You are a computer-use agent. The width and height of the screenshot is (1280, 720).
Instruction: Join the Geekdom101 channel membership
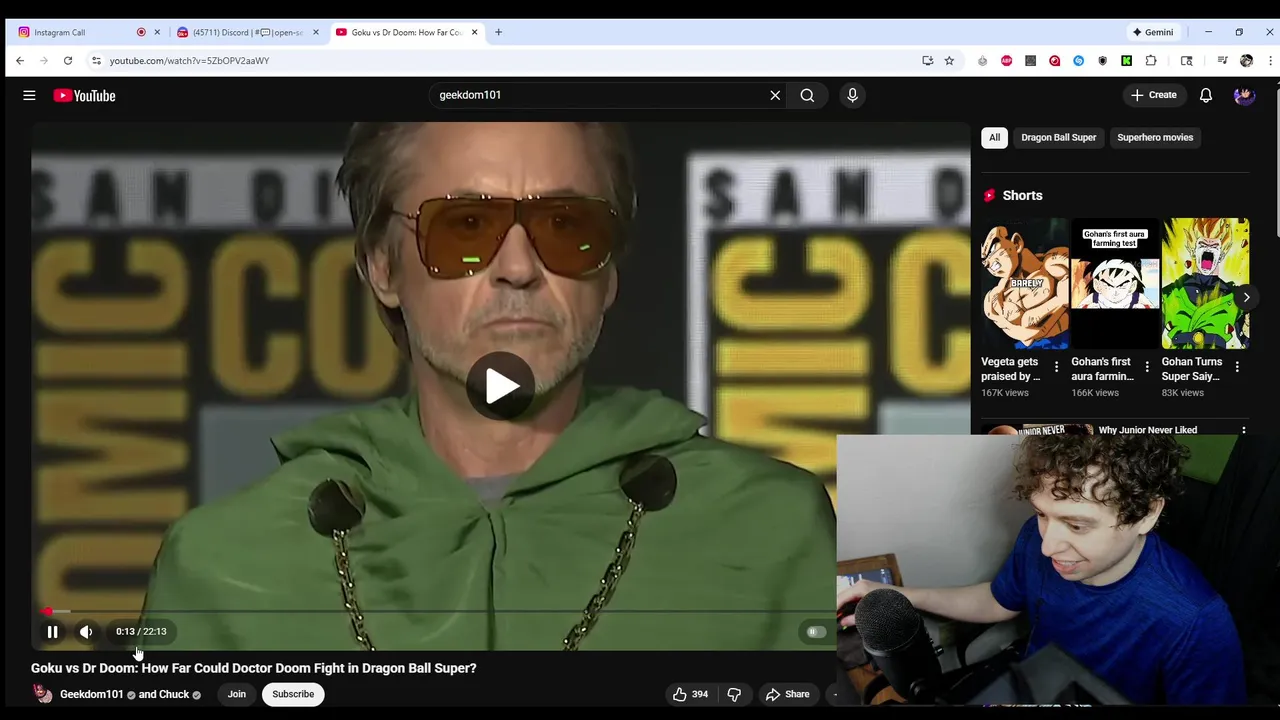tap(236, 694)
